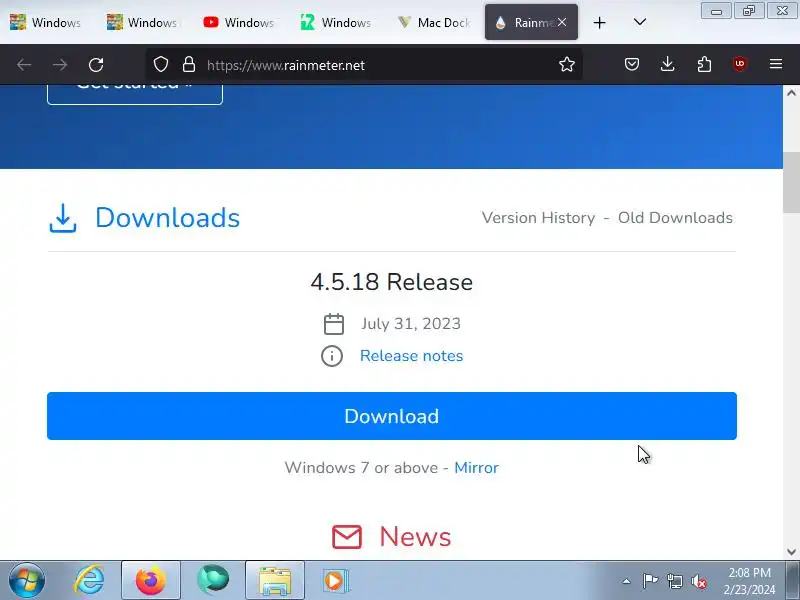Switch to the YouTube Windows tab
Screen dimensions: 800x600
(239, 22)
